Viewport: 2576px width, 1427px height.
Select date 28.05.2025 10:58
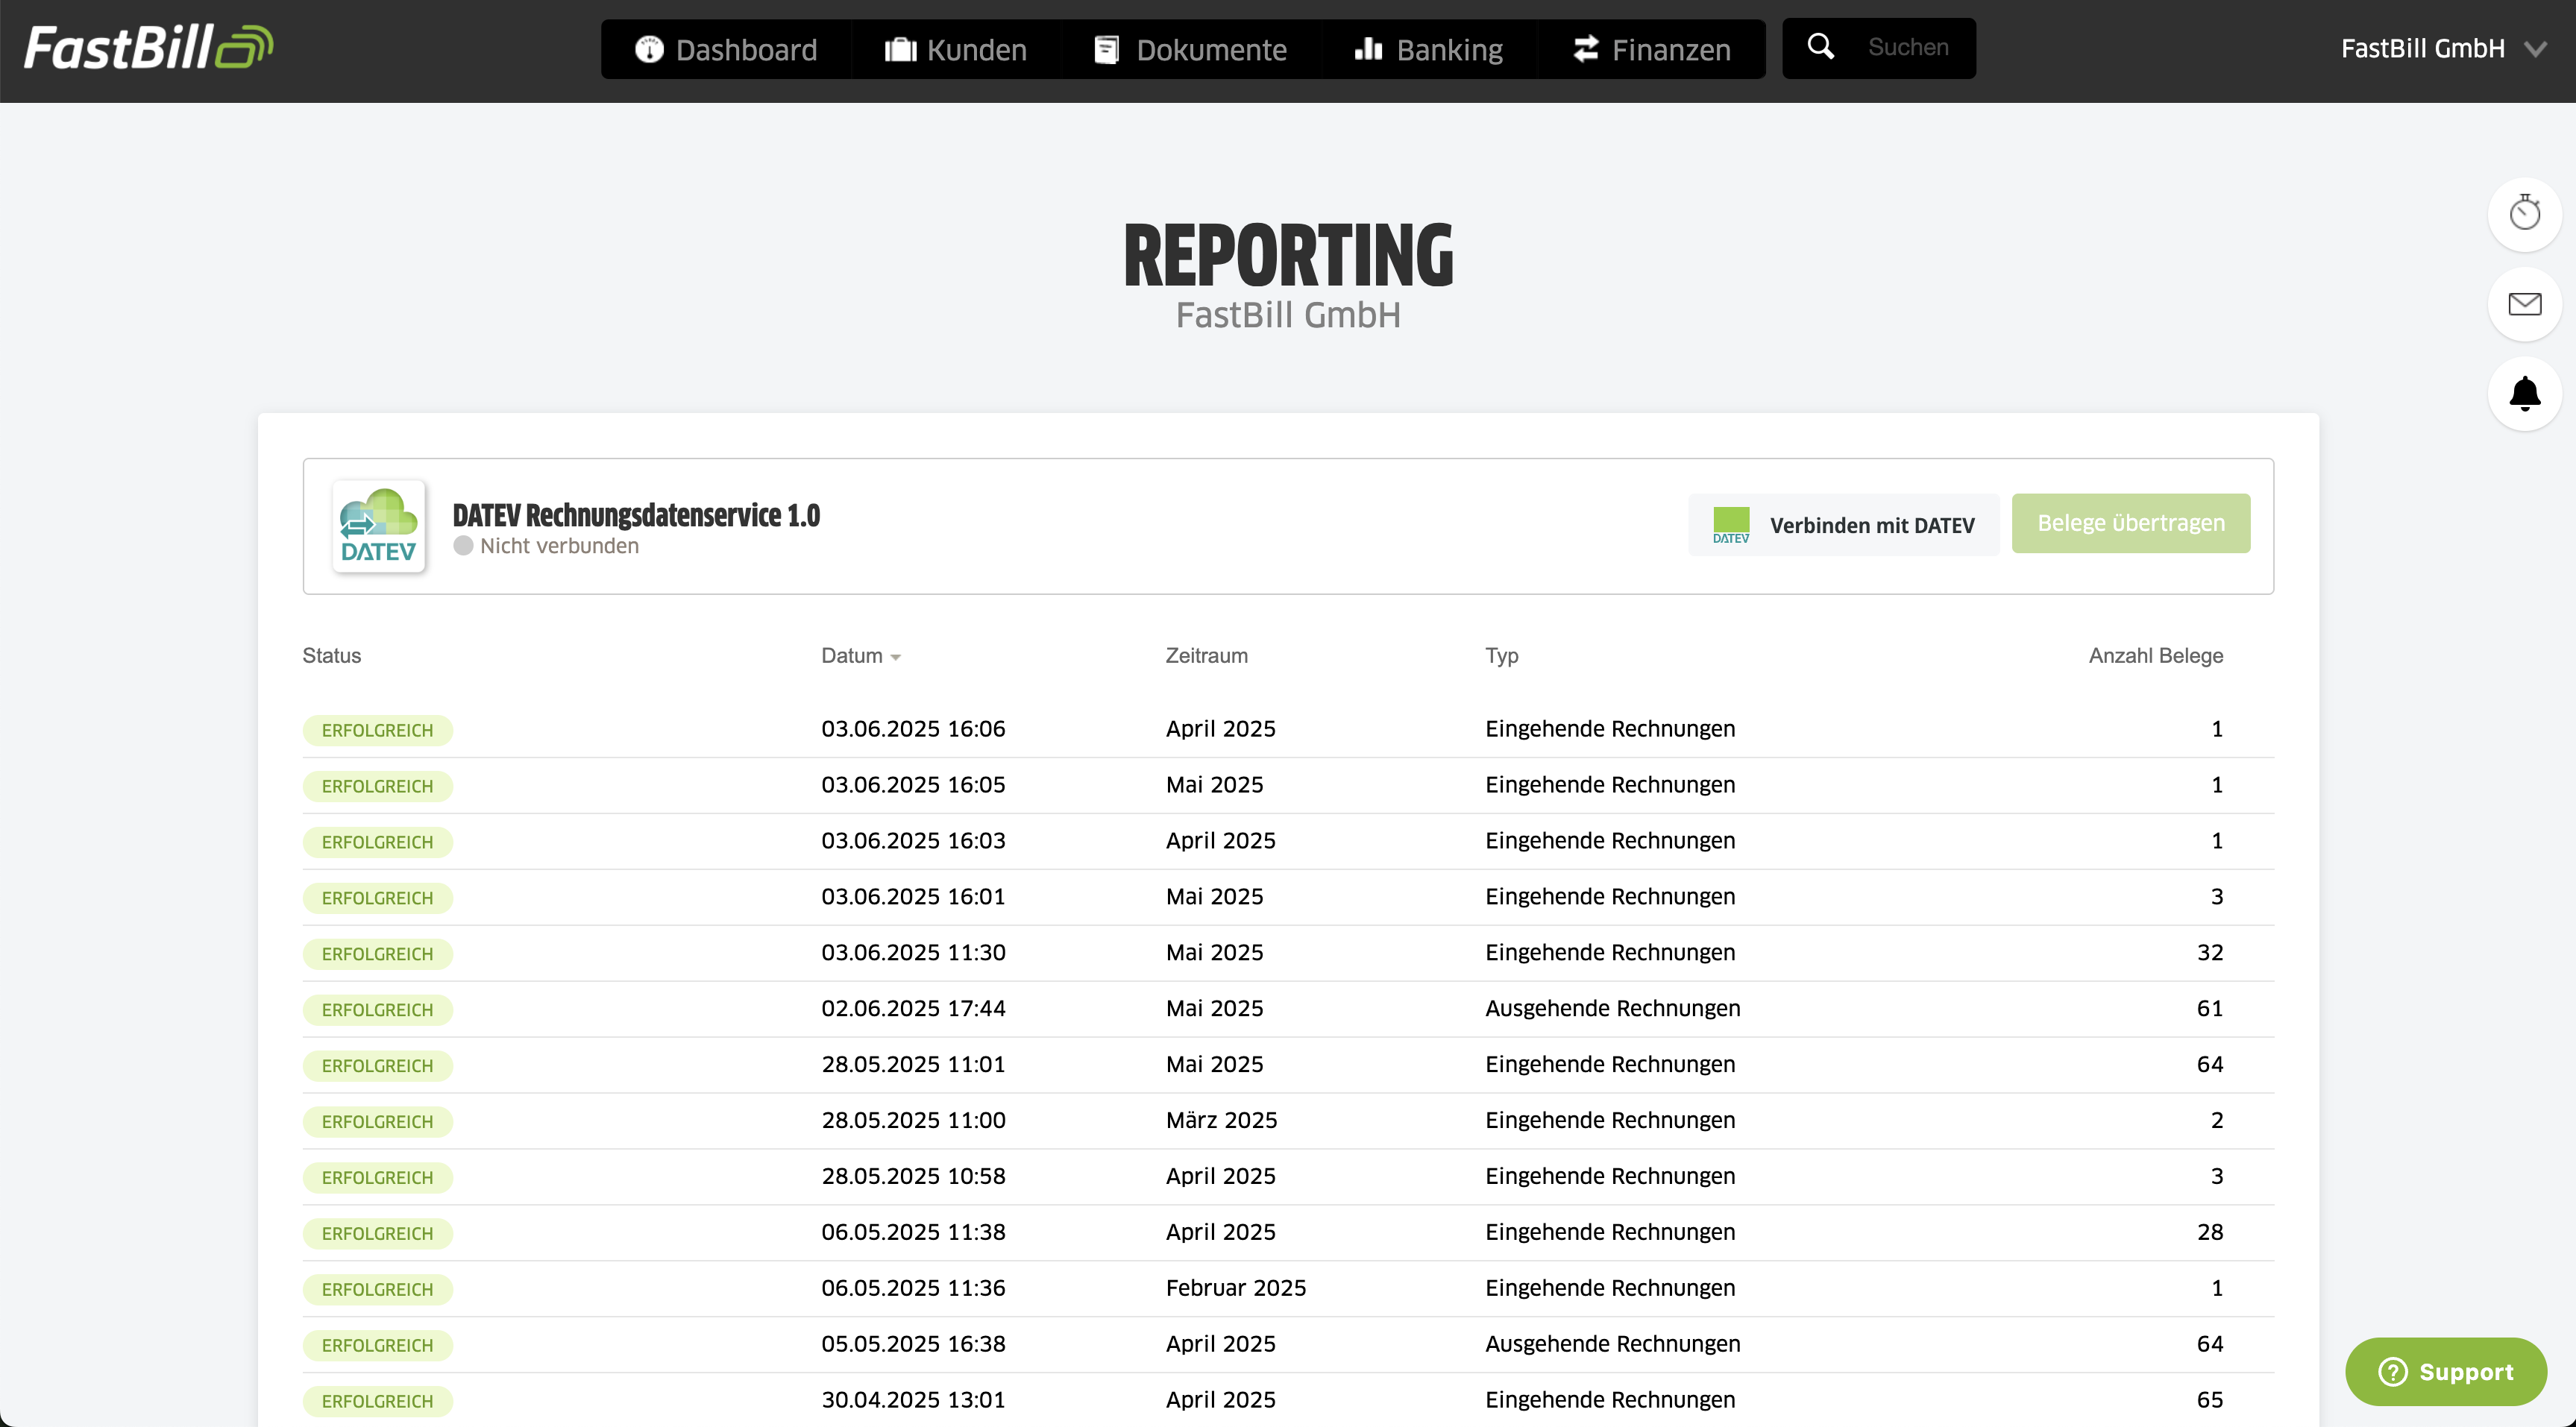[x=913, y=1177]
